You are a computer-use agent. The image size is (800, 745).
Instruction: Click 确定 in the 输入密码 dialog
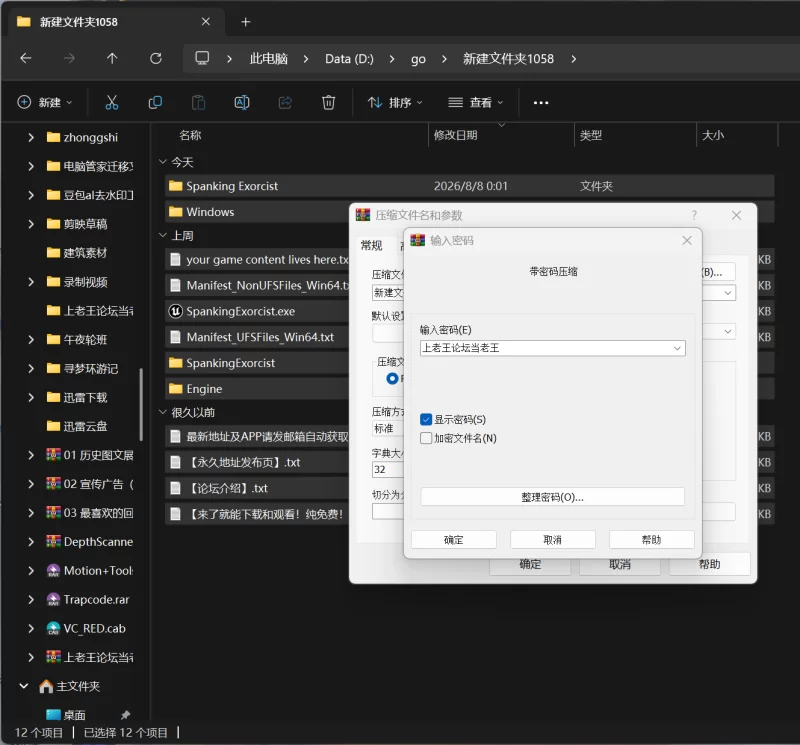click(454, 540)
